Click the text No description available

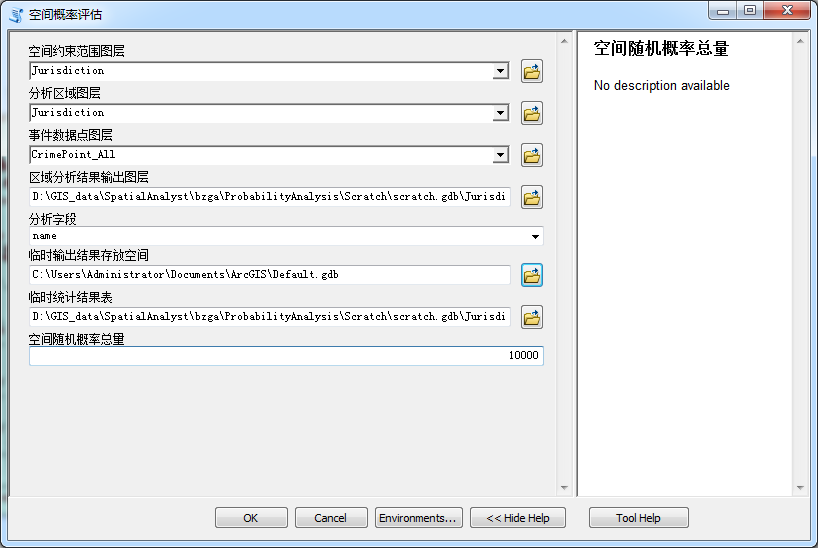click(661, 86)
